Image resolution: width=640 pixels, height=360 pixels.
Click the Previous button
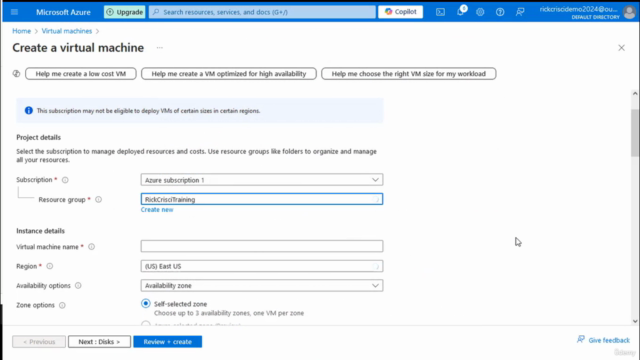click(x=39, y=342)
